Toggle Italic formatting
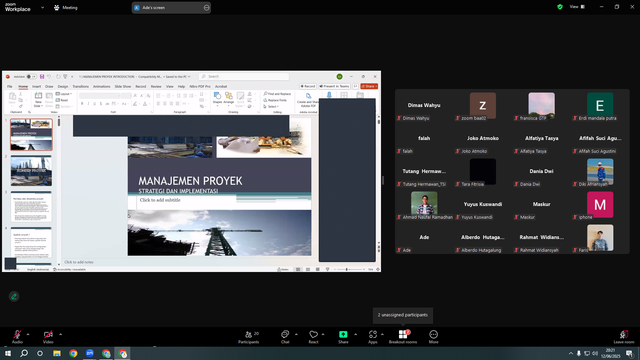Viewport: 640px width, 360px height. click(x=88, y=104)
